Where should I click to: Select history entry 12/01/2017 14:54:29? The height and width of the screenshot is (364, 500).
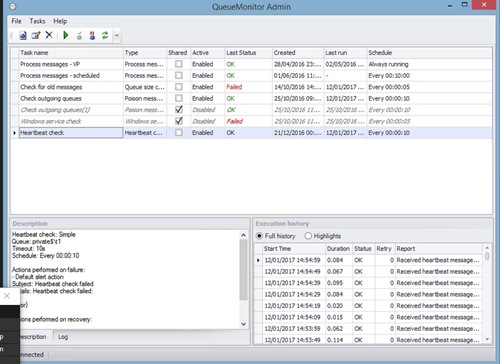368,294
